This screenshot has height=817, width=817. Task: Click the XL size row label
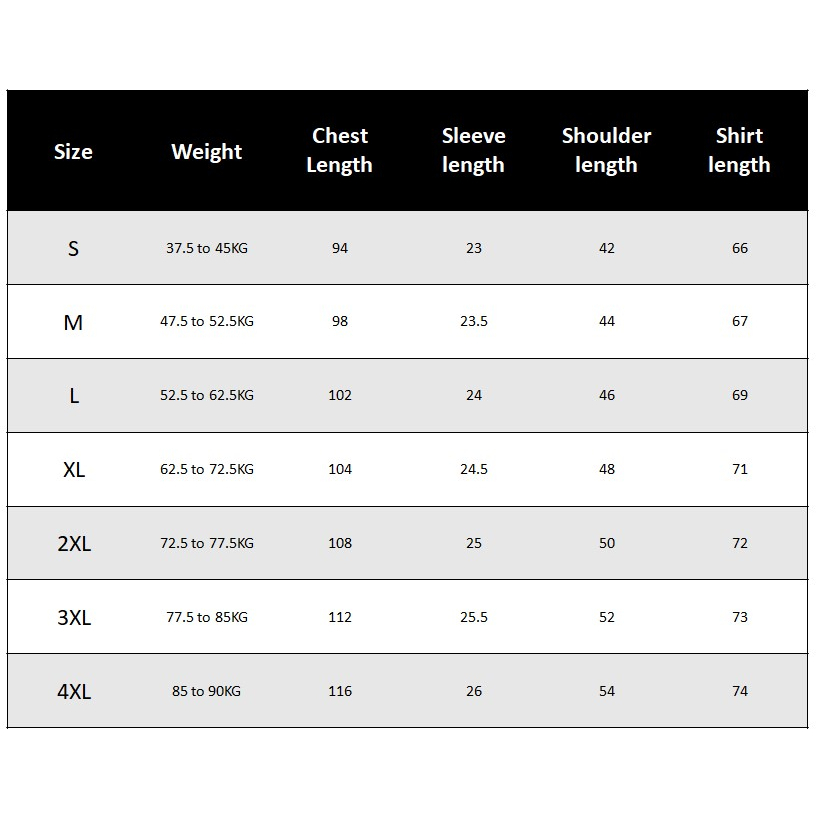click(x=74, y=470)
